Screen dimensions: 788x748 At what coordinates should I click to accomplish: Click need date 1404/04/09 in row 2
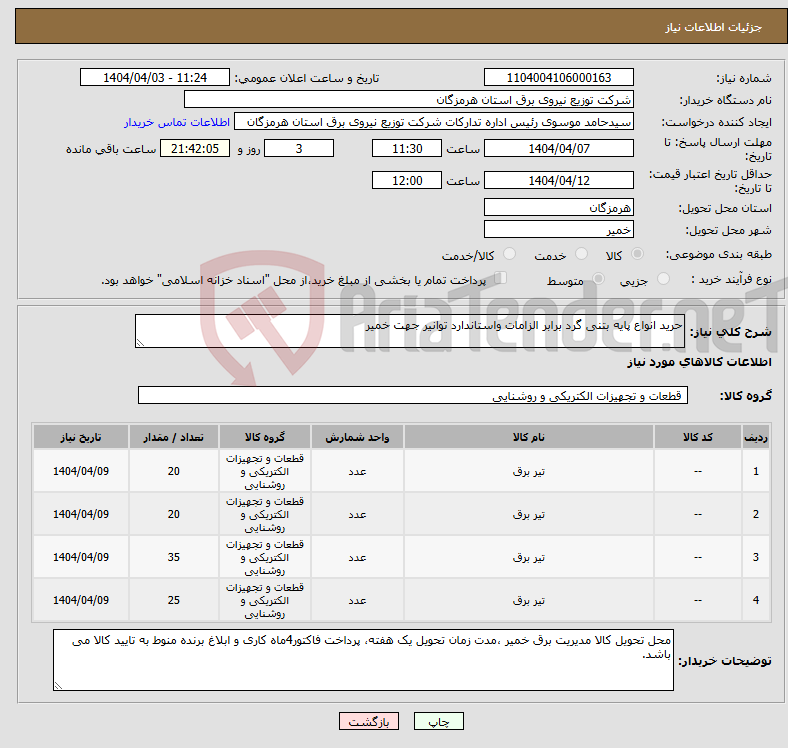click(81, 514)
